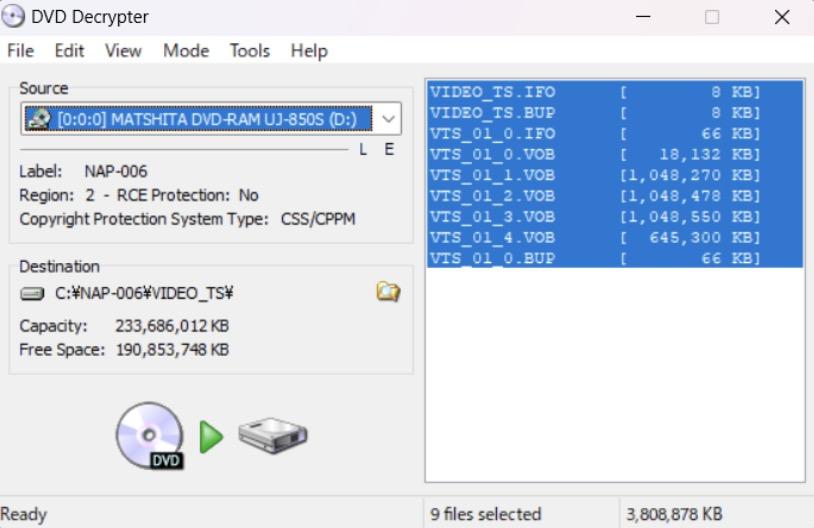Screen dimensions: 814x528
Task: Select the MATSHITA DVD-RAM UJ-850S source entry
Action: pos(199,119)
